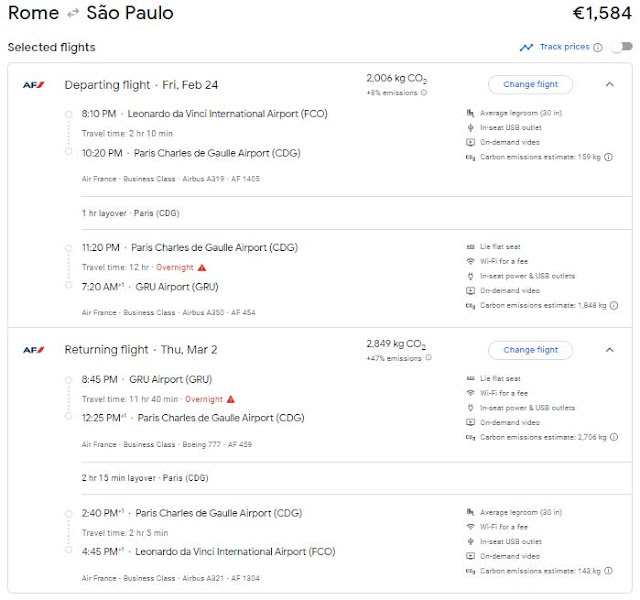Open info icon next to +47% emissions

point(427,358)
